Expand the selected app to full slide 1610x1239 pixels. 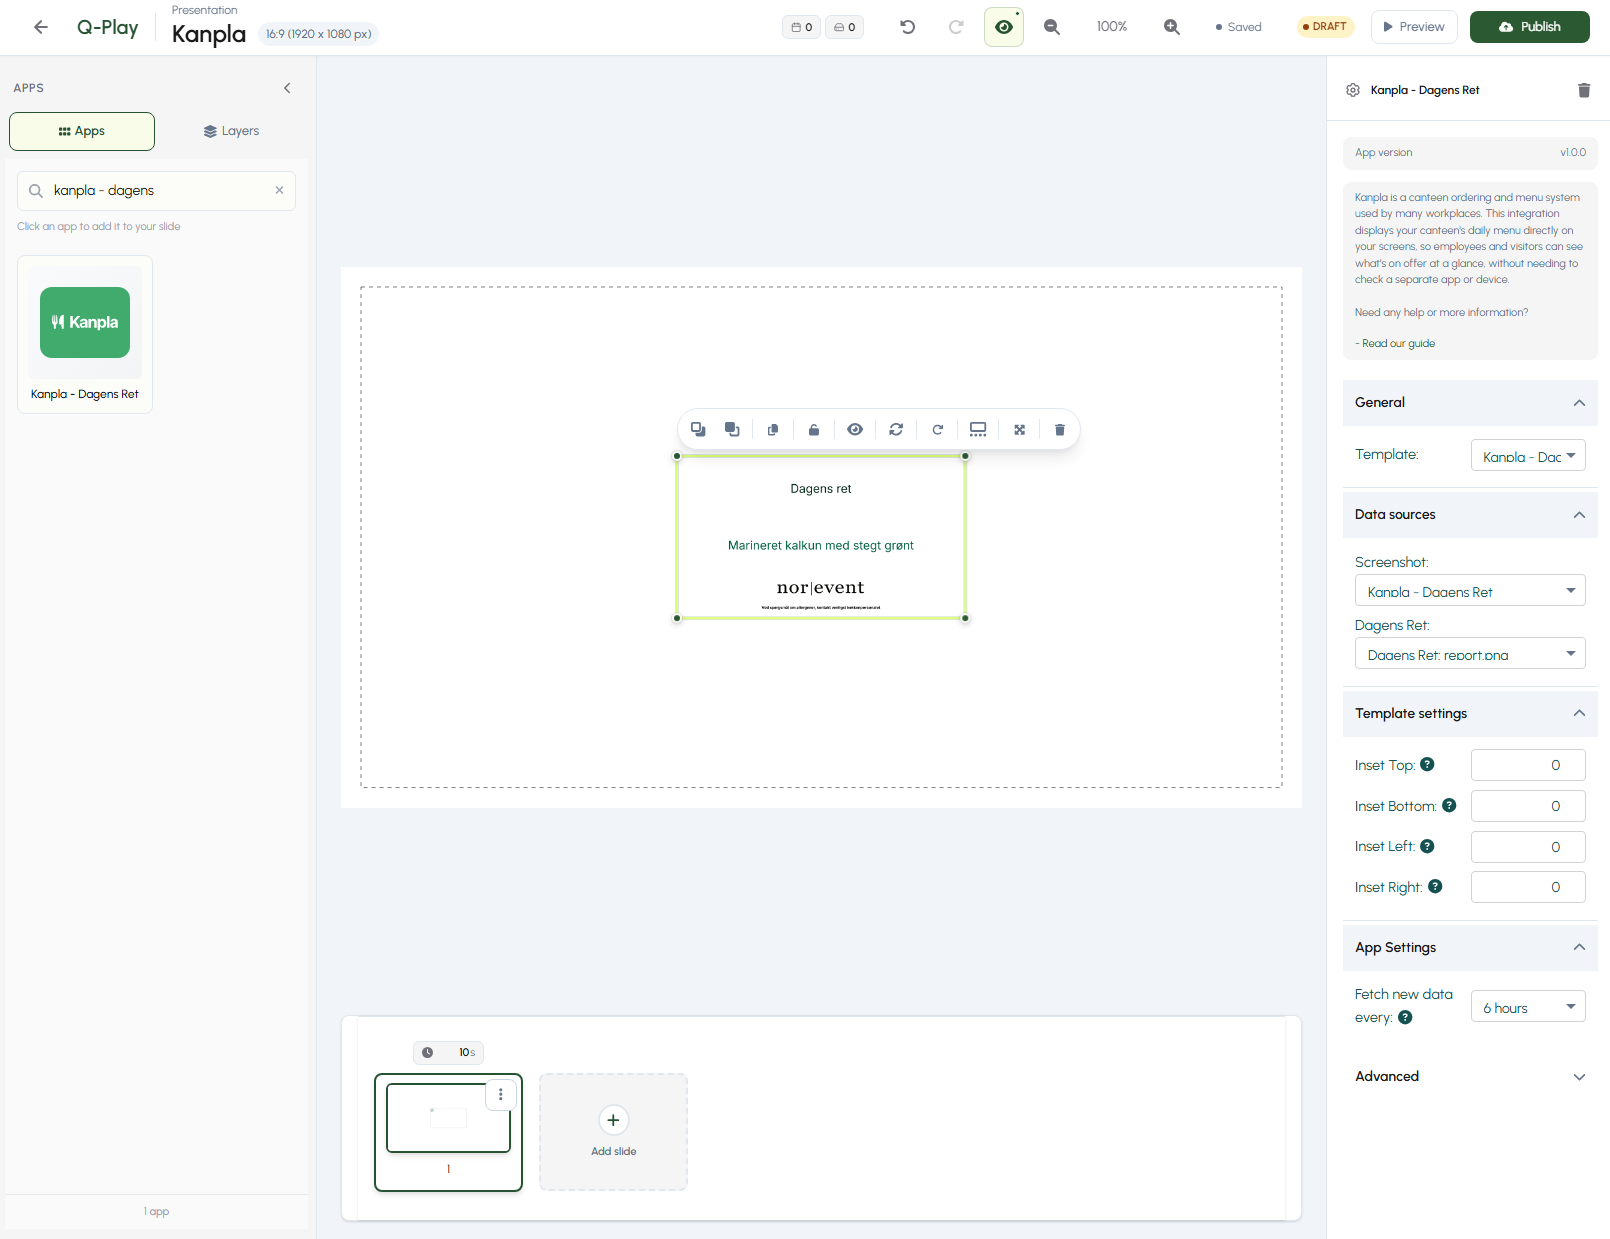coord(1019,429)
